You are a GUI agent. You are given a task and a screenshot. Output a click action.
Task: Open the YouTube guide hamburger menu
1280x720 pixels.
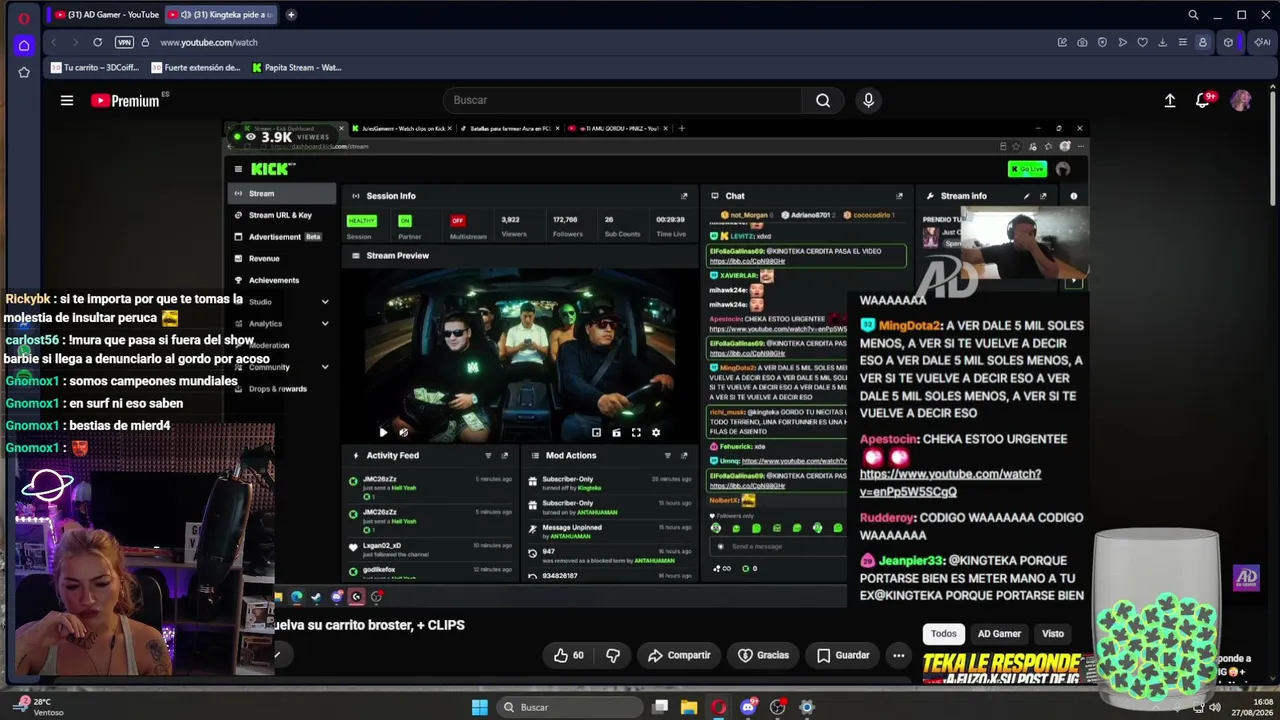click(x=67, y=100)
